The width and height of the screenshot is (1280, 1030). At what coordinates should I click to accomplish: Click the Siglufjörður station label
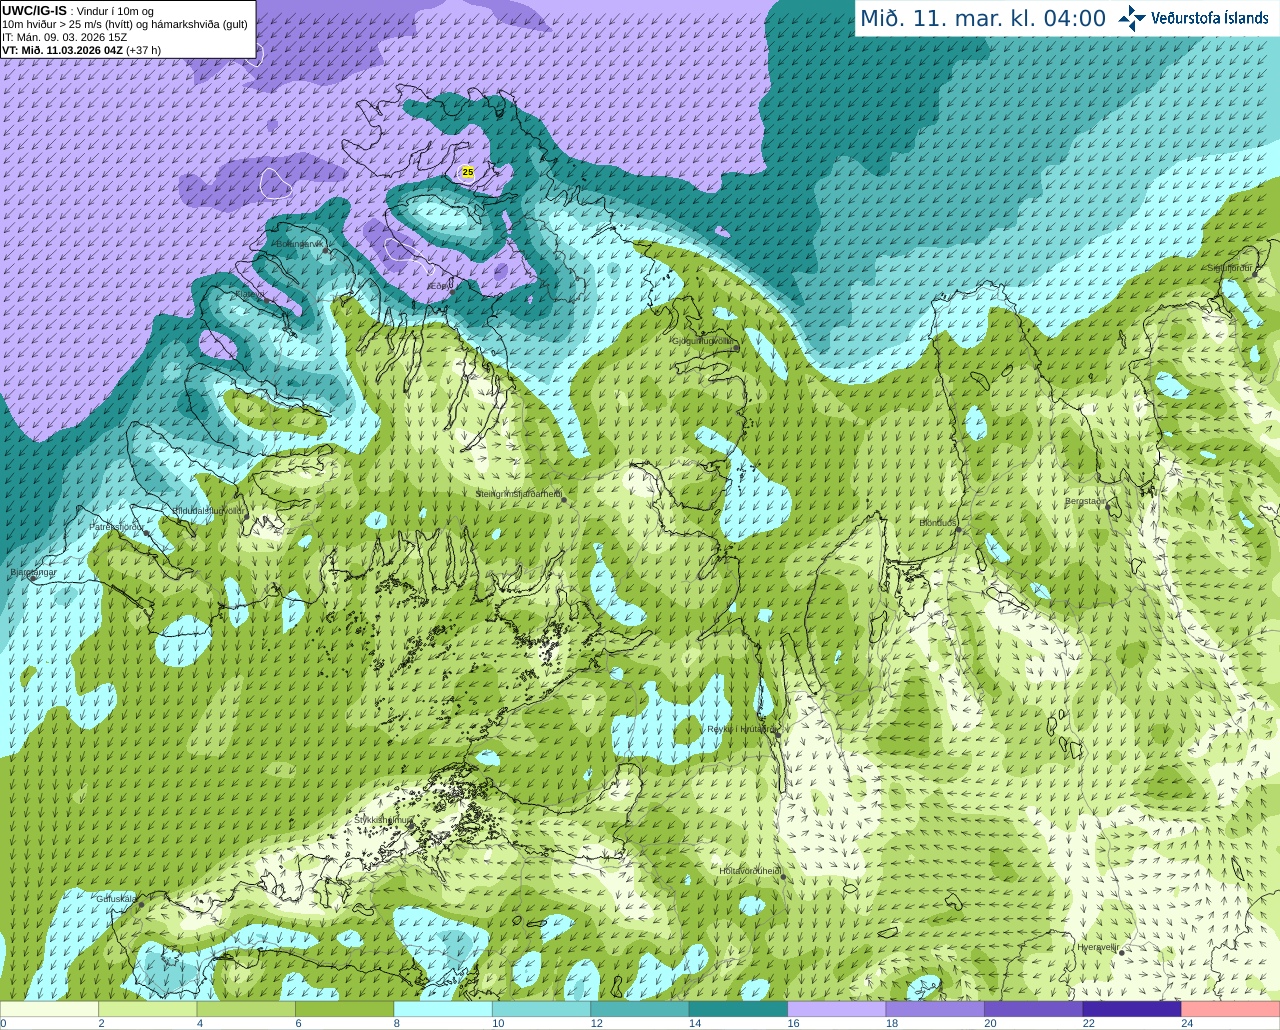1229,268
